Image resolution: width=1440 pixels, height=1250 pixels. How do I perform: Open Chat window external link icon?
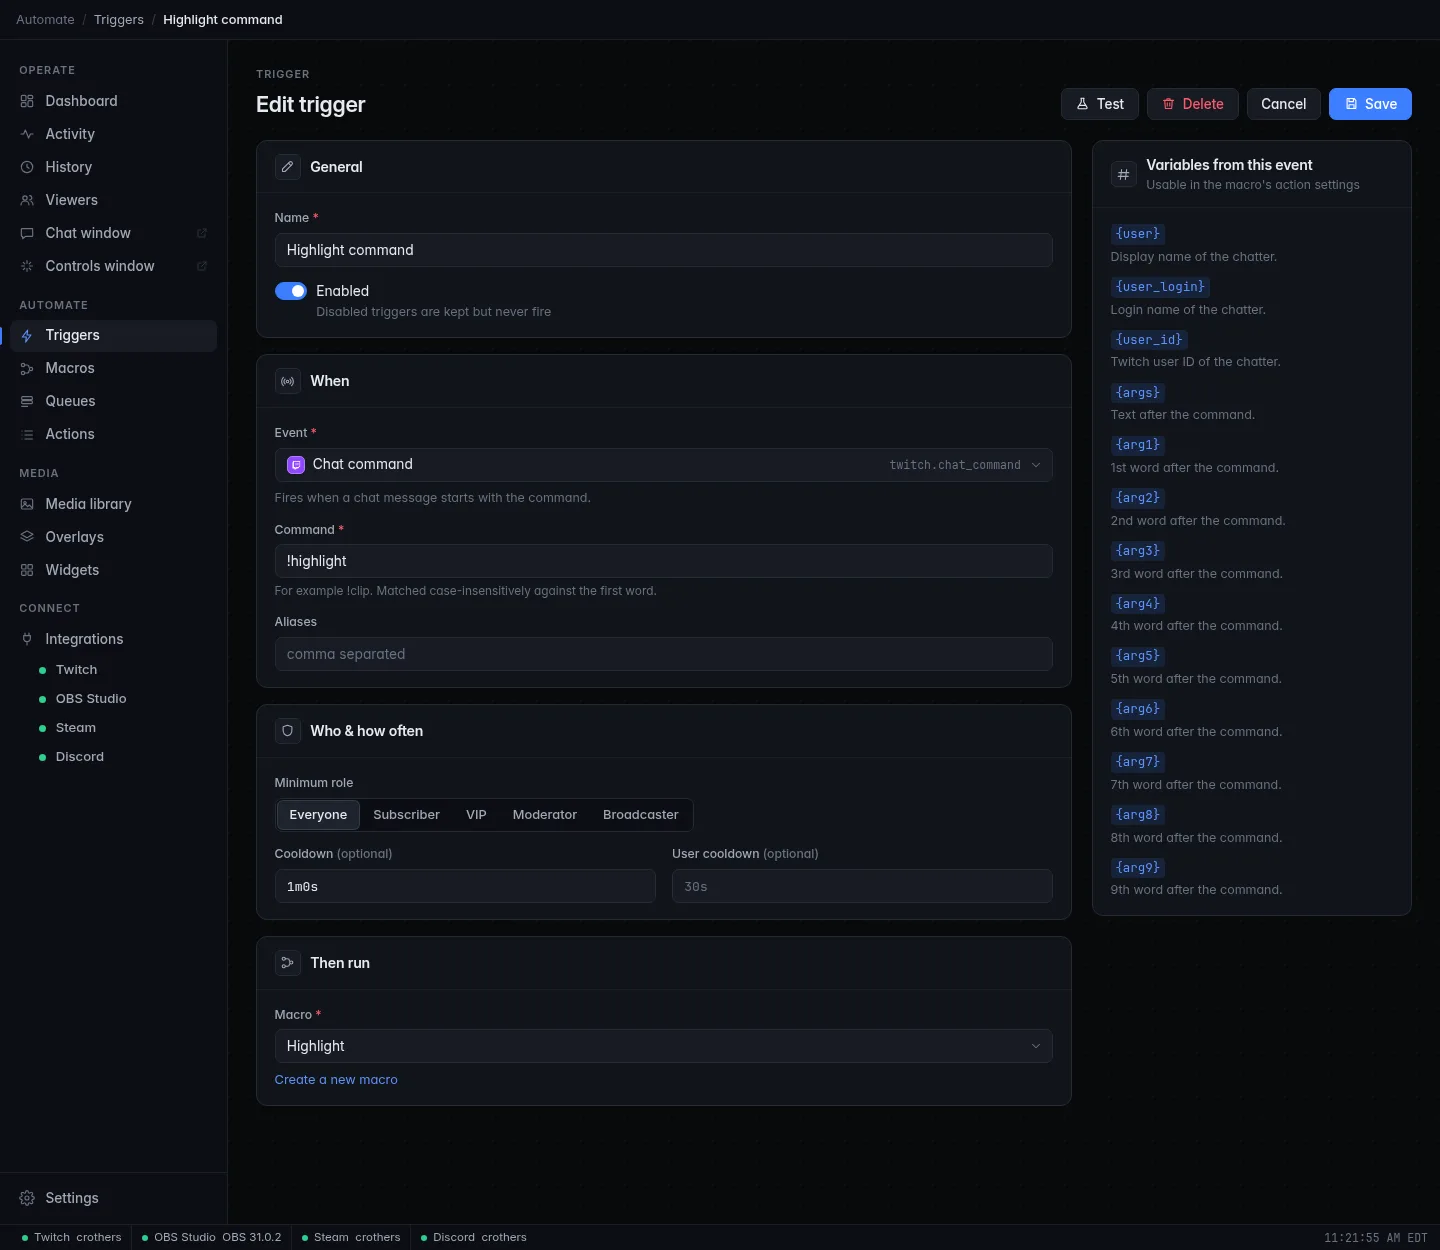coord(201,233)
